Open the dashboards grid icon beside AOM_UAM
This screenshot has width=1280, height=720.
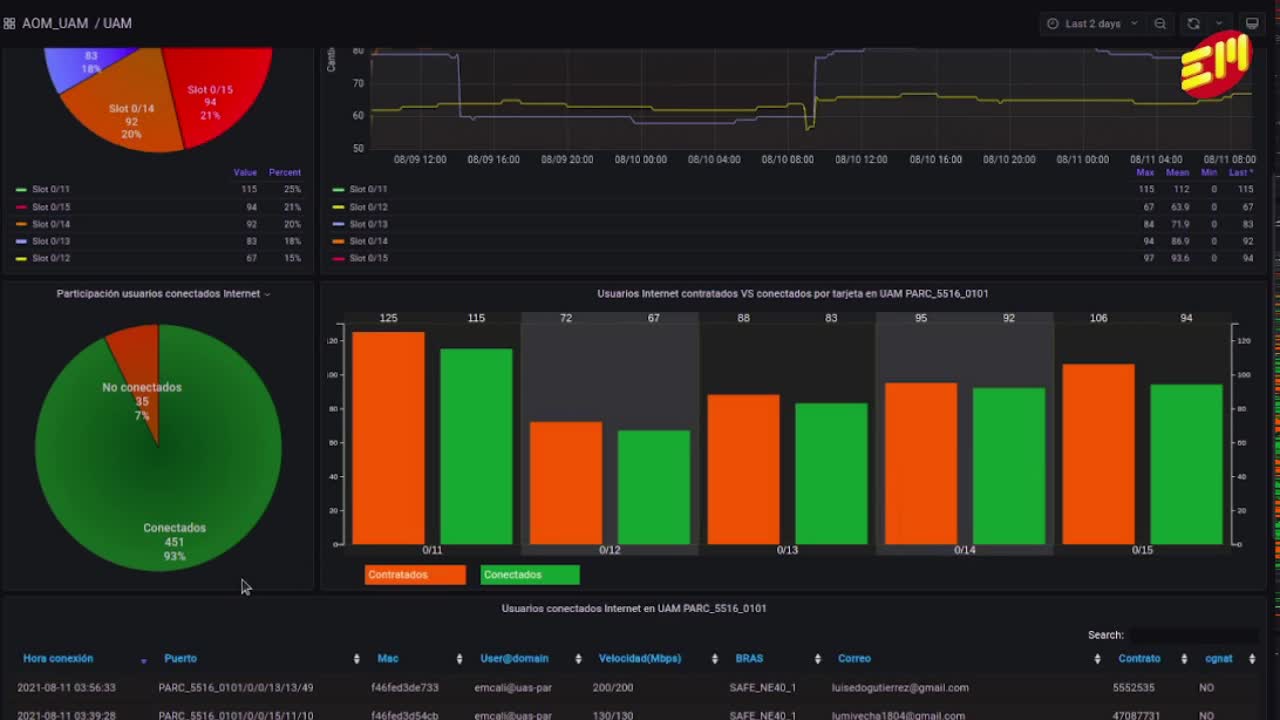point(9,23)
